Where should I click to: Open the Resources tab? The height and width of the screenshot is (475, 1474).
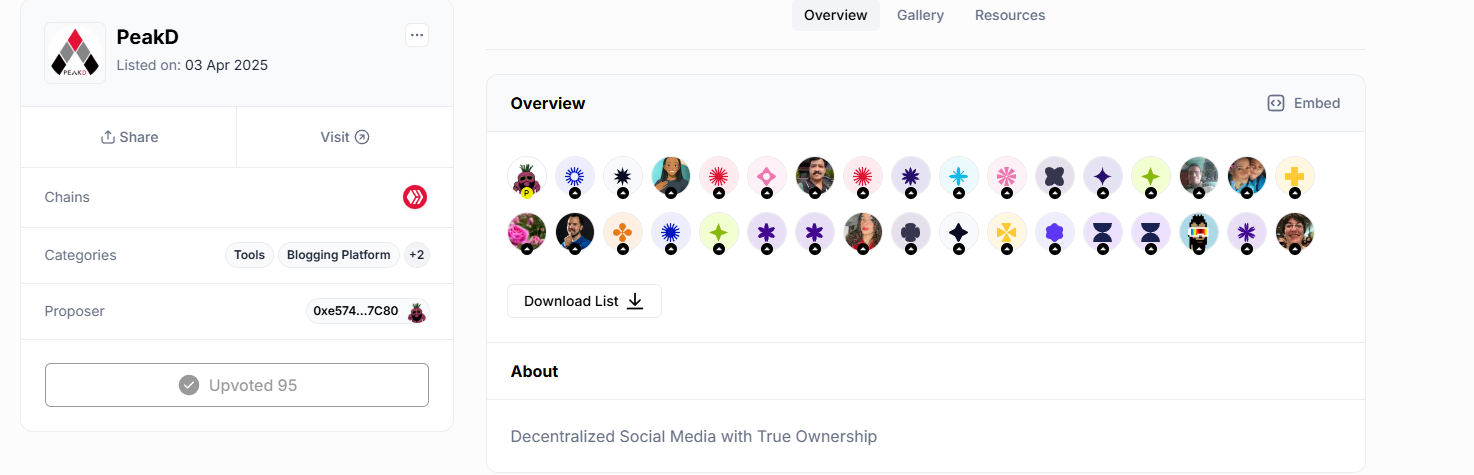coord(1010,15)
